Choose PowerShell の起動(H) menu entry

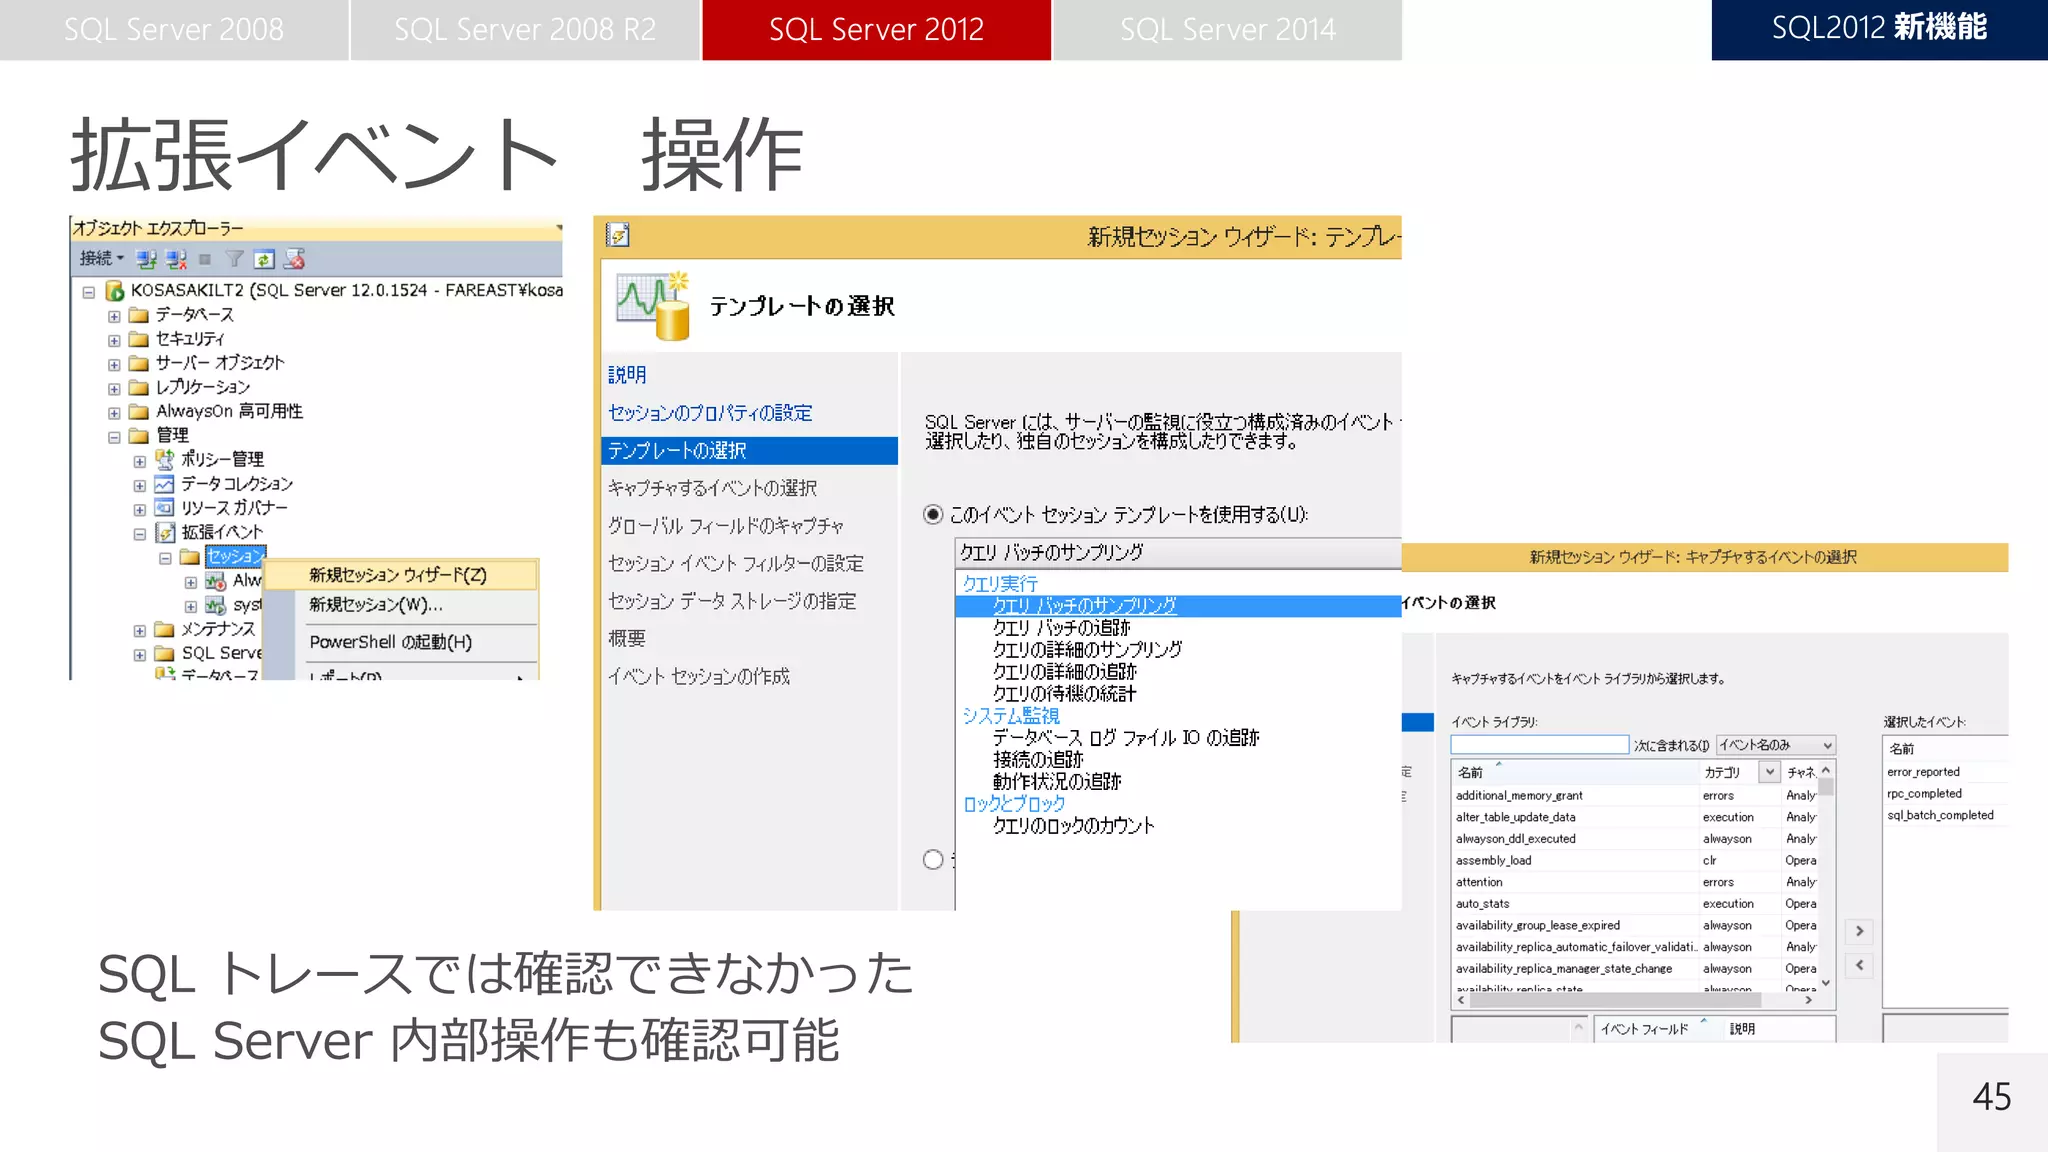[x=391, y=642]
